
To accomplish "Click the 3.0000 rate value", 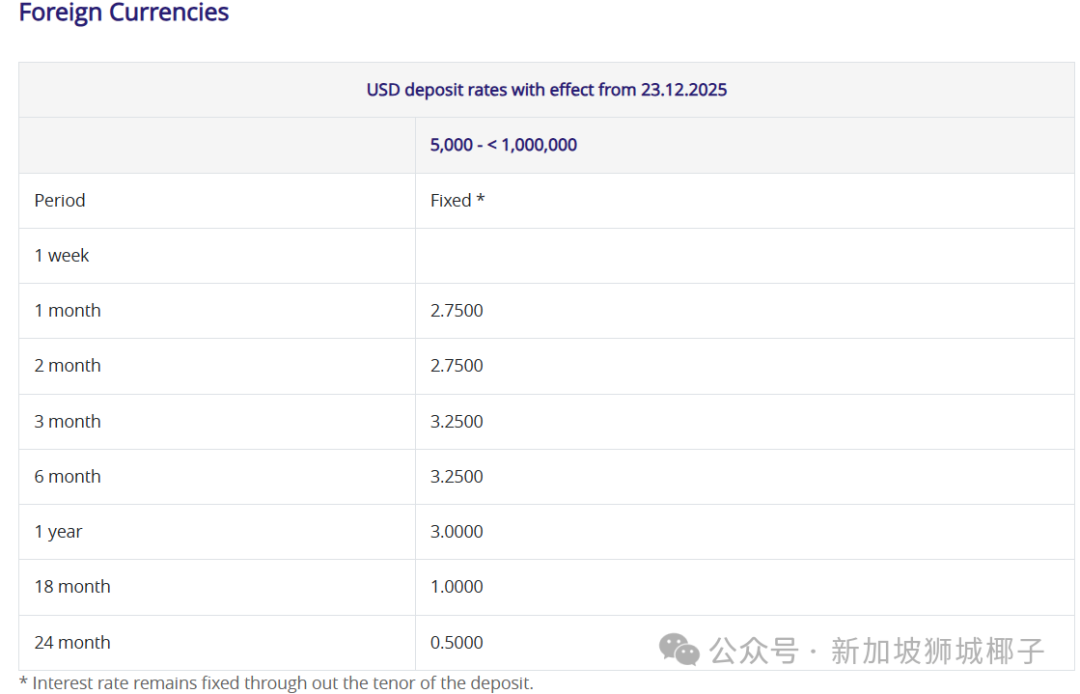I will pos(456,532).
